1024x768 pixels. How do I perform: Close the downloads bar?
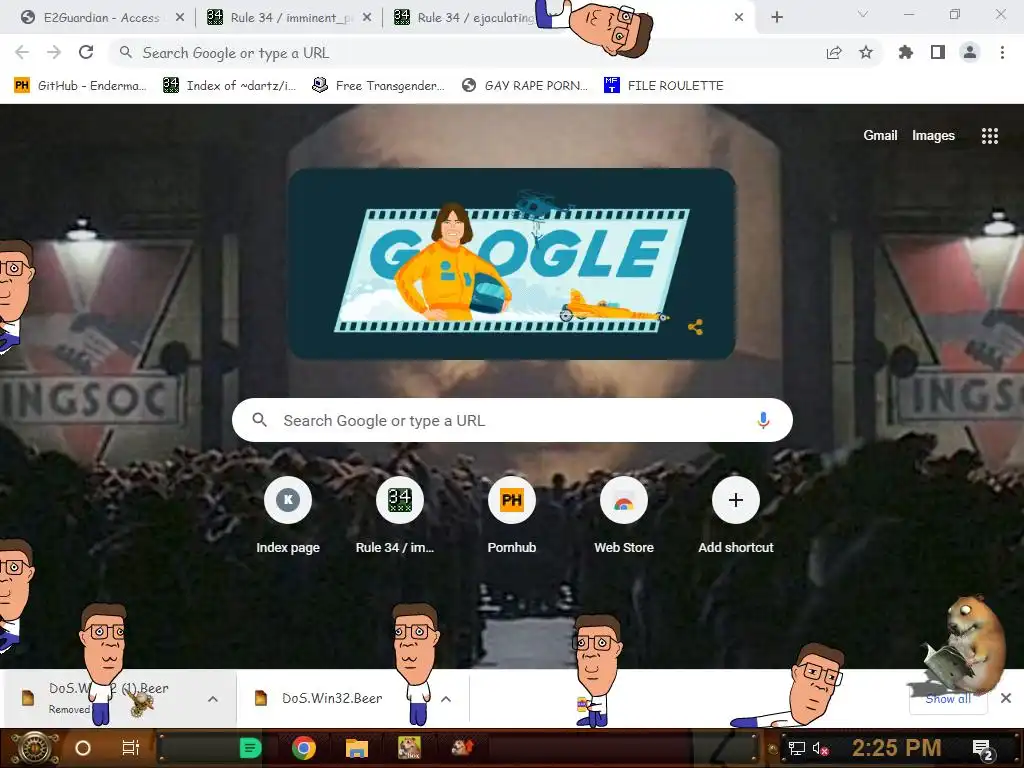pyautogui.click(x=1006, y=699)
